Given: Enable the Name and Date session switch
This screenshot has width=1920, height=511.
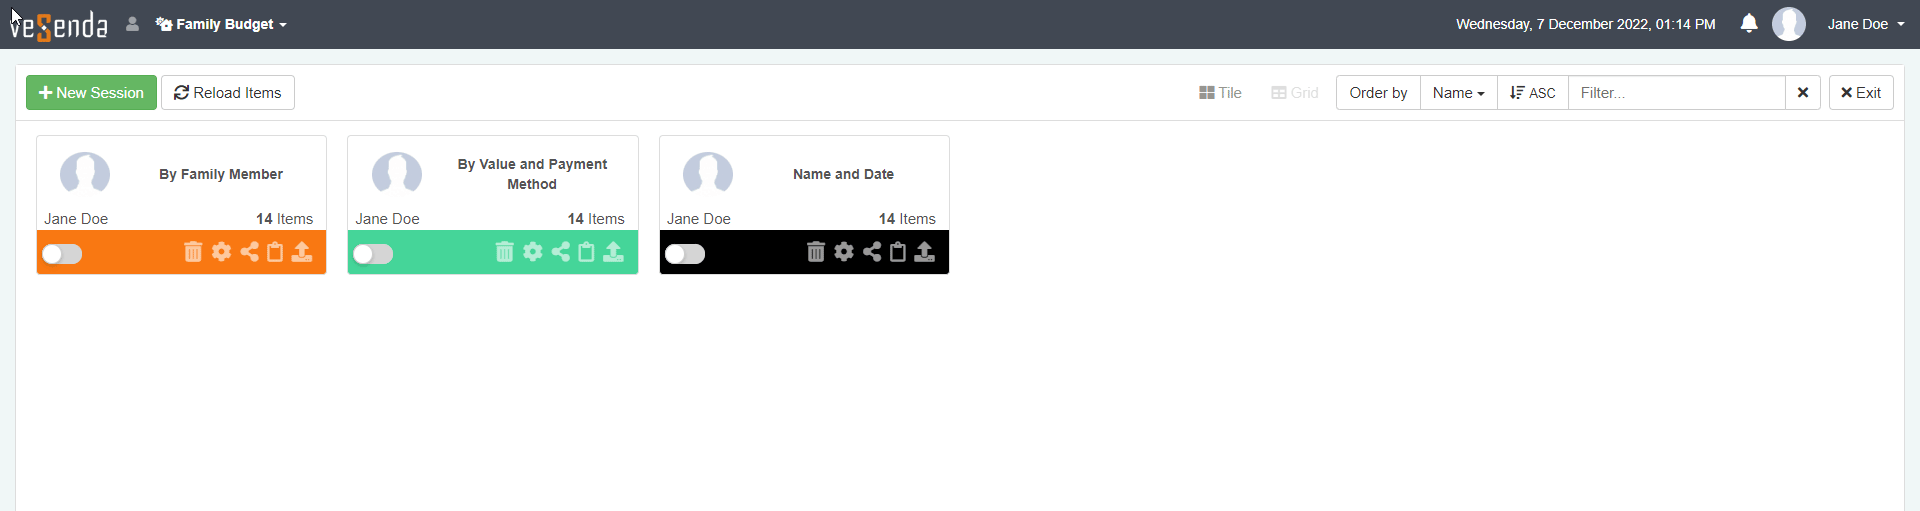Looking at the screenshot, I should [685, 254].
